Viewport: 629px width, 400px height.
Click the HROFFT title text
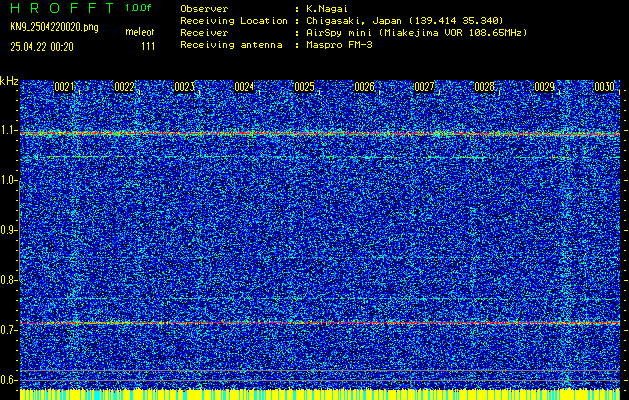click(63, 8)
